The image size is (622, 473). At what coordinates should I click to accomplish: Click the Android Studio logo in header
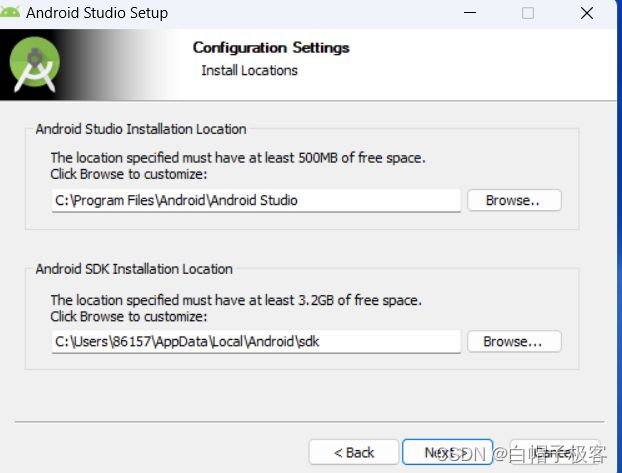click(x=35, y=64)
